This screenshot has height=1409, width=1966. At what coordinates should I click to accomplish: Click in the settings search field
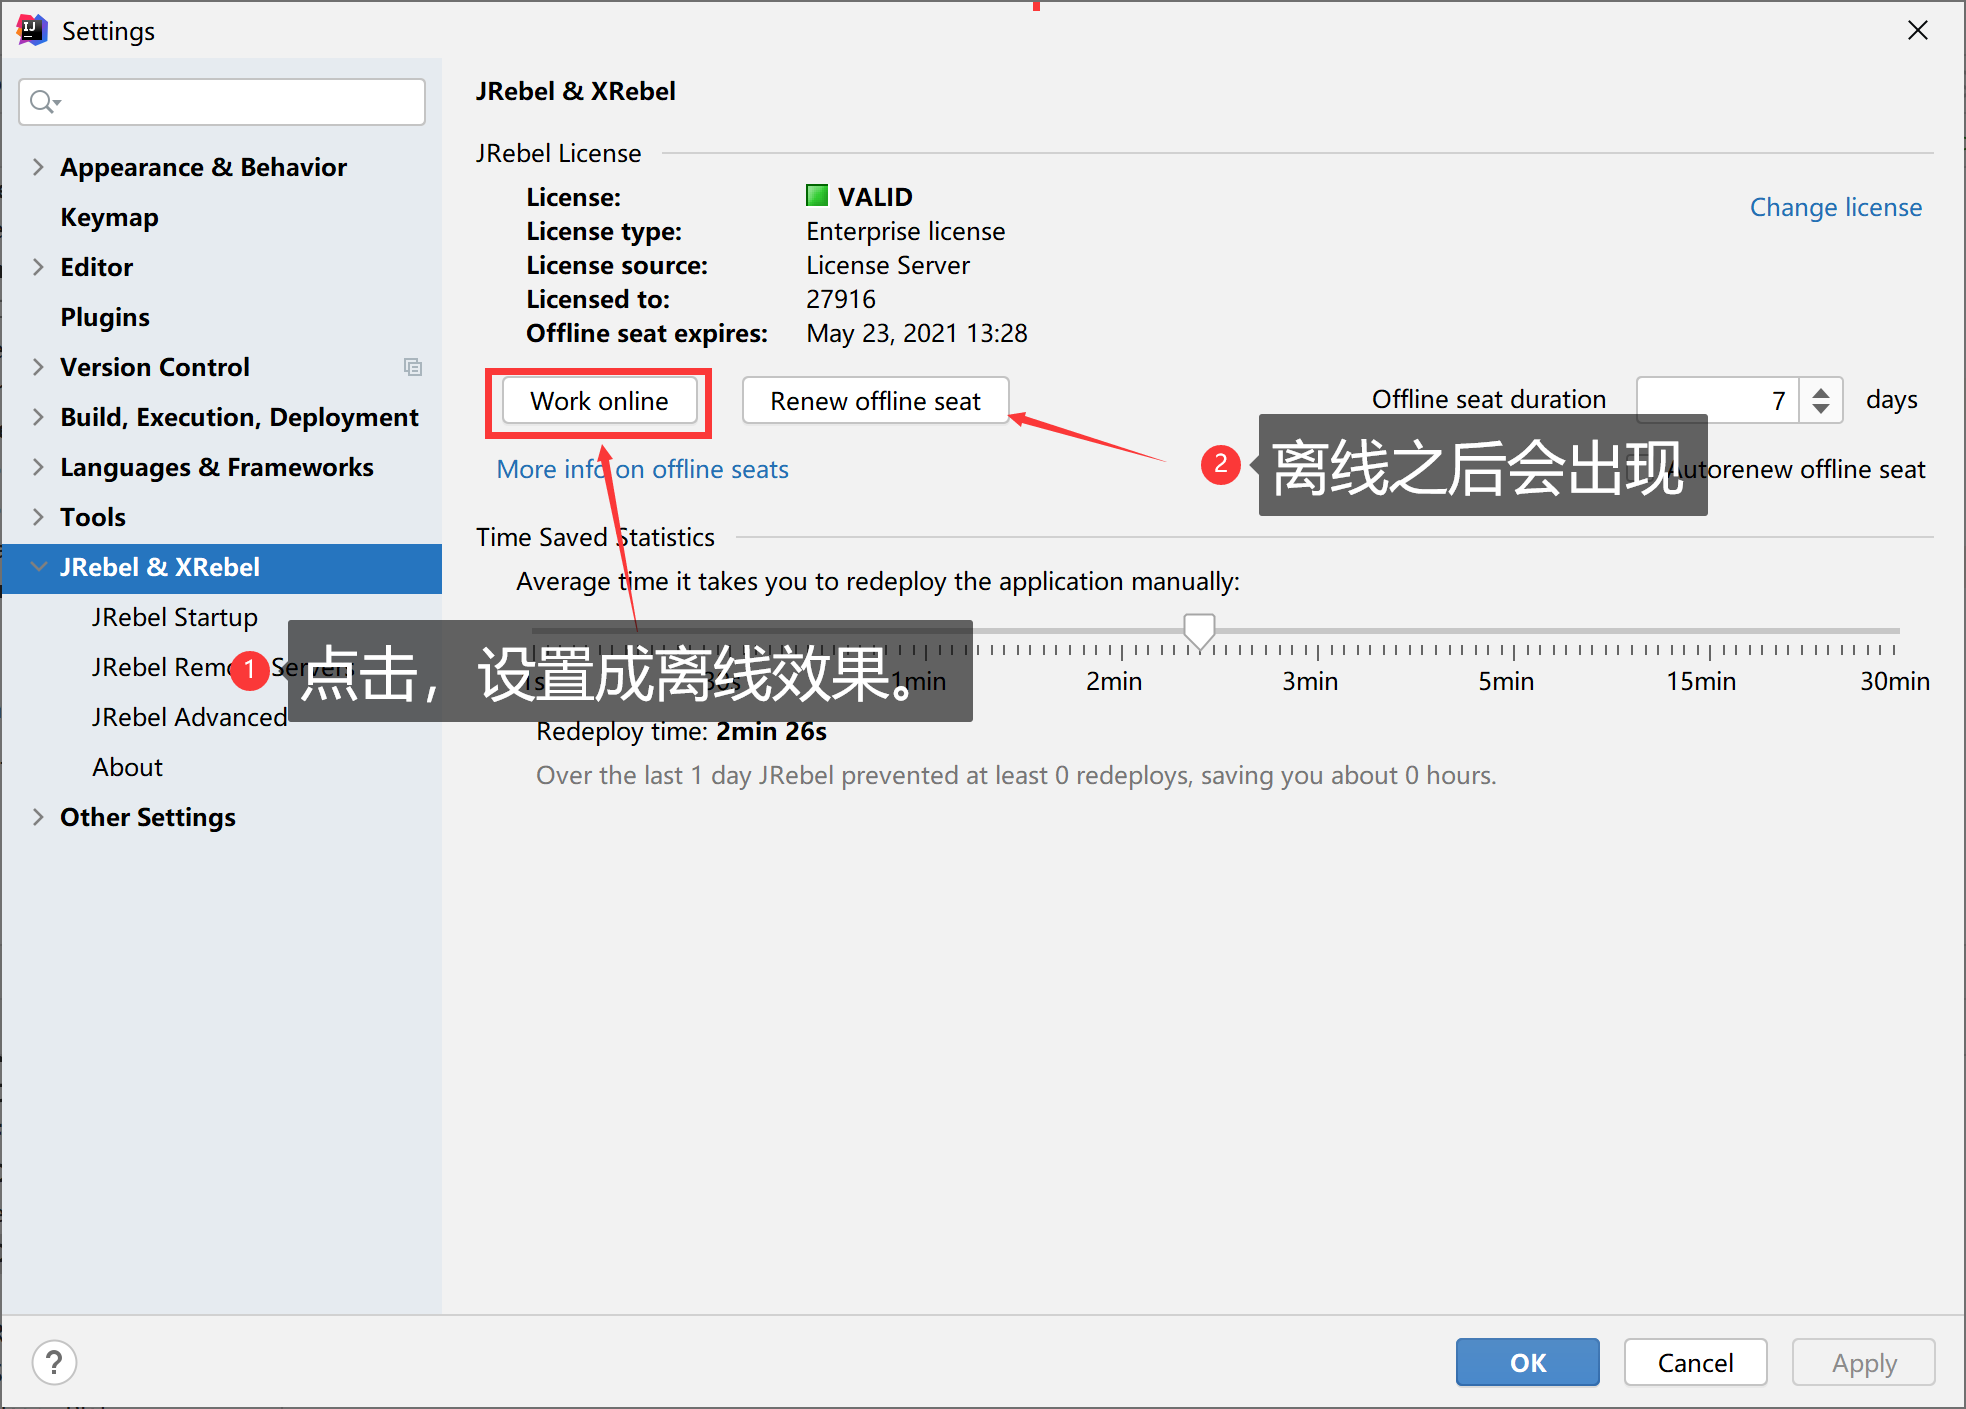point(240,102)
